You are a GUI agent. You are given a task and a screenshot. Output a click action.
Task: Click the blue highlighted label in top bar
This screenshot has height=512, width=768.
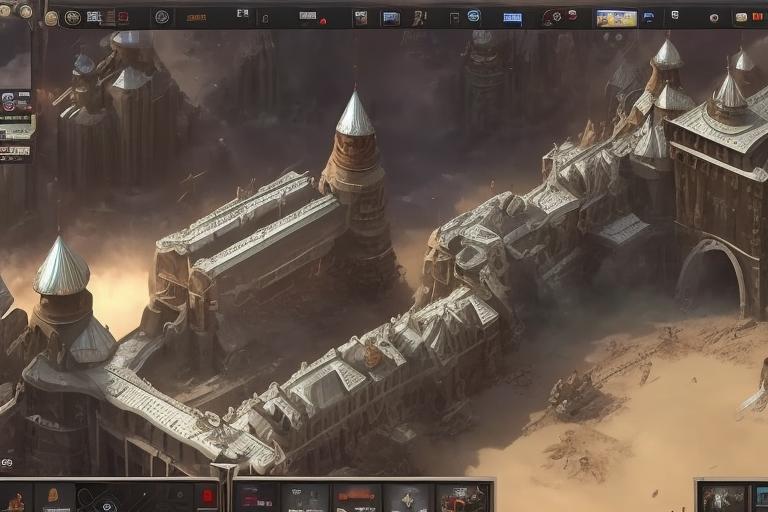512,18
